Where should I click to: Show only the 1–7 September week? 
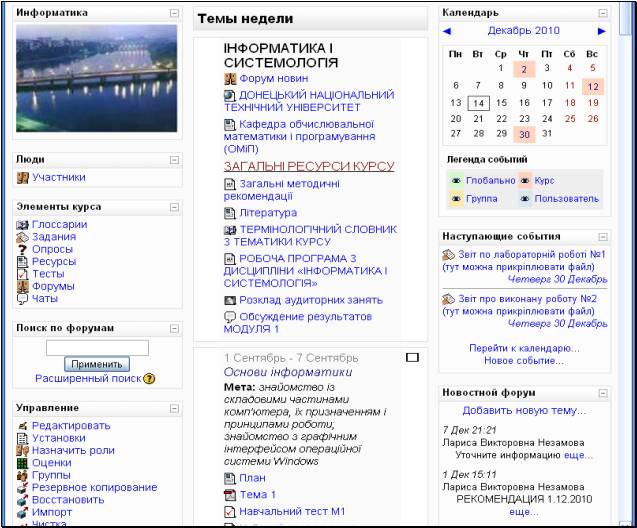click(x=412, y=357)
